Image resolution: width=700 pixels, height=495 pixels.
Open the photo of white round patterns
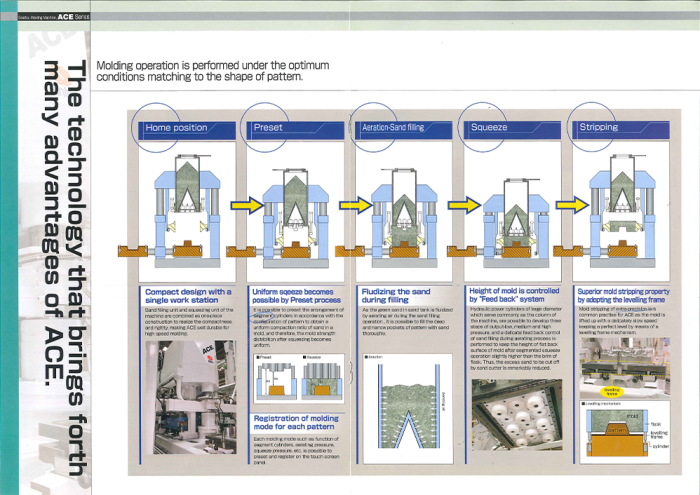click(517, 415)
